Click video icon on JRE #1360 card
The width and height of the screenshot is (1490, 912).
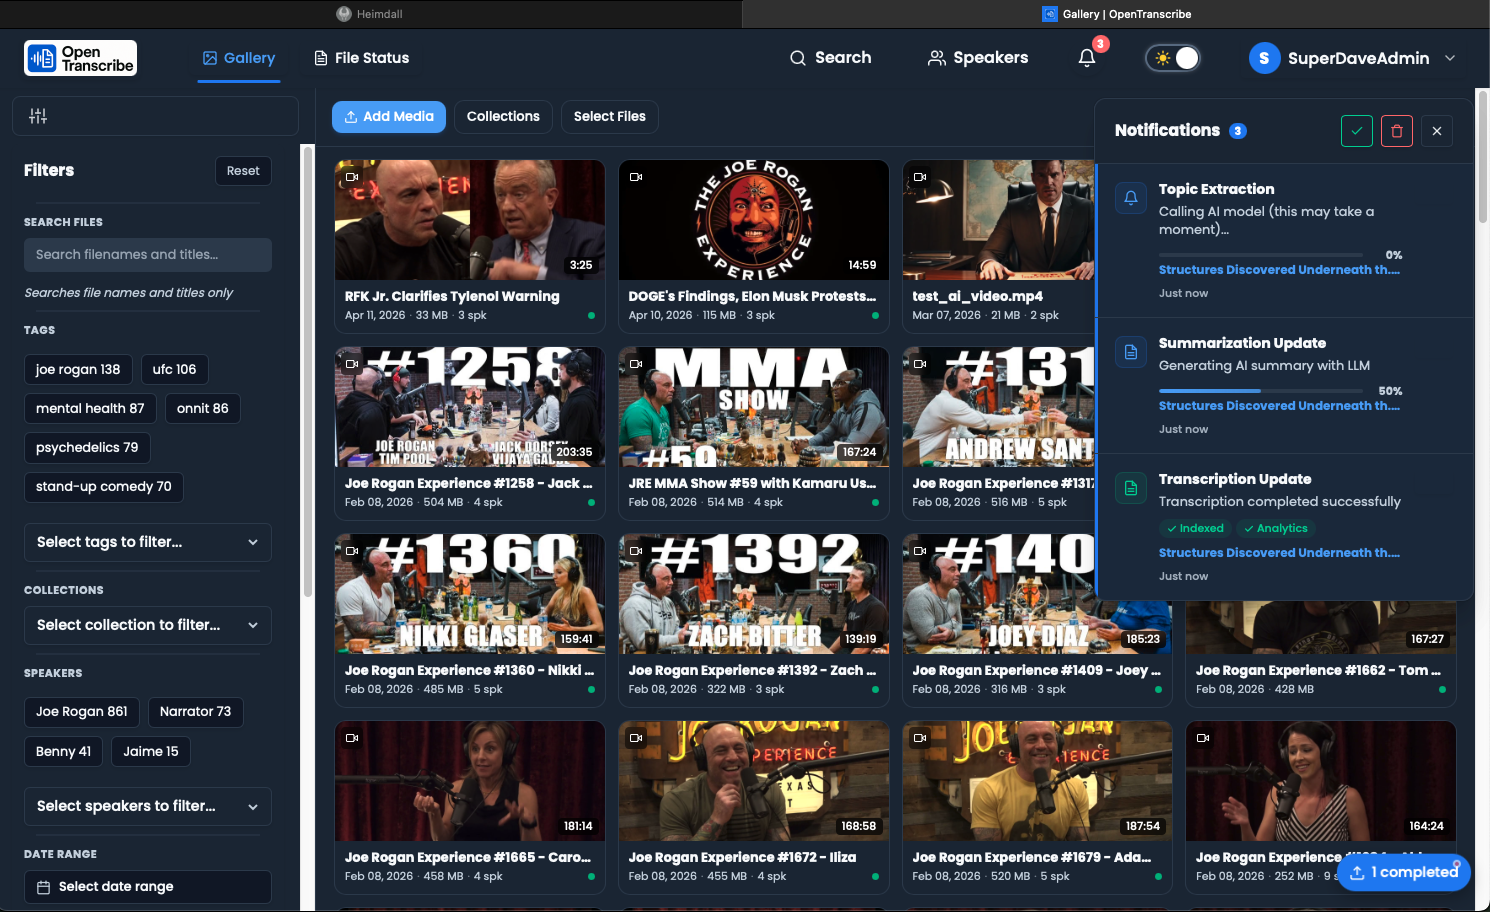[x=352, y=551]
